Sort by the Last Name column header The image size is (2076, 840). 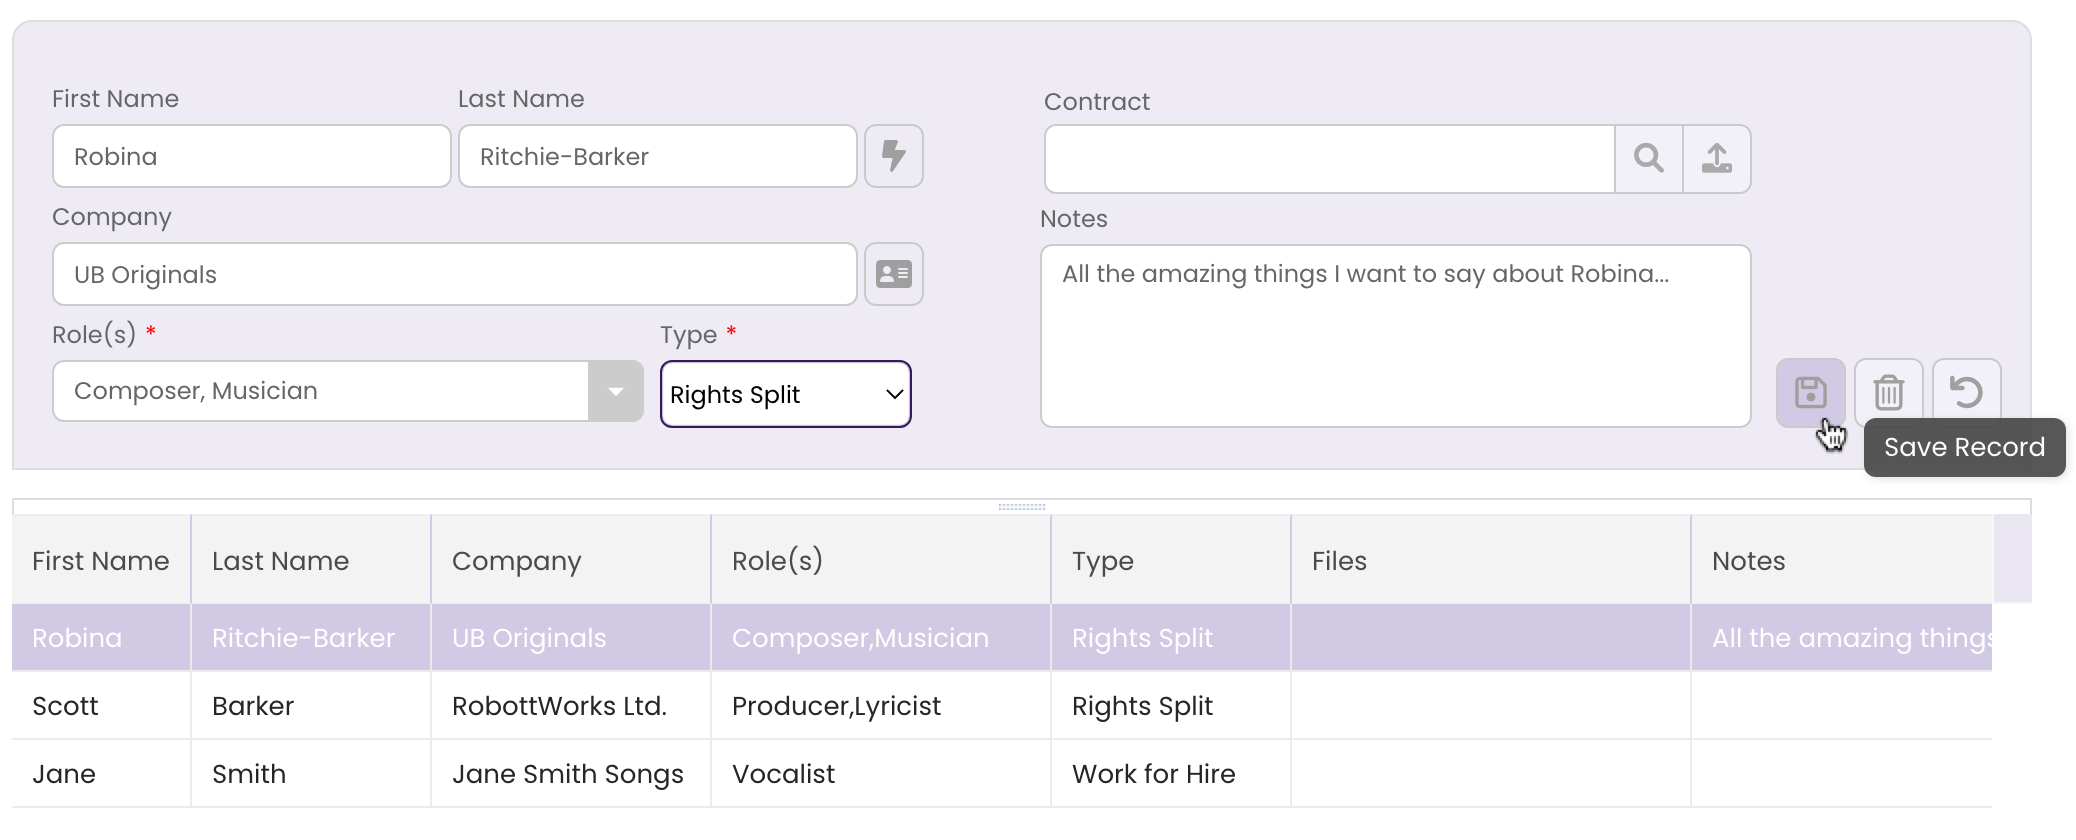(x=311, y=560)
